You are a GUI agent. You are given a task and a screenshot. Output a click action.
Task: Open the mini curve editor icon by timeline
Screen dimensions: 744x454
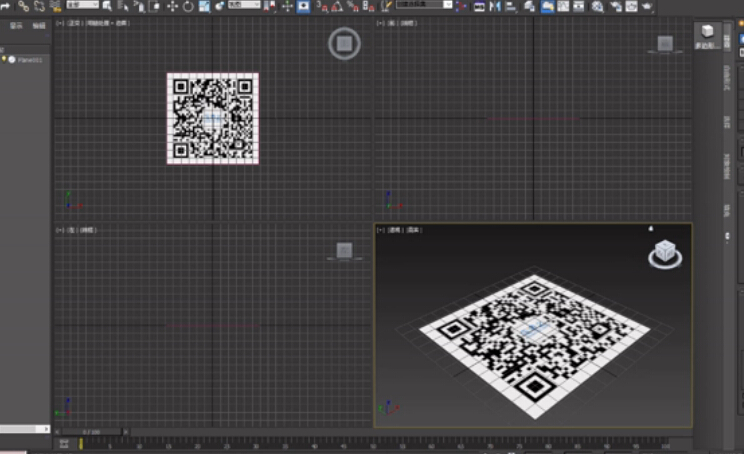pyautogui.click(x=64, y=444)
